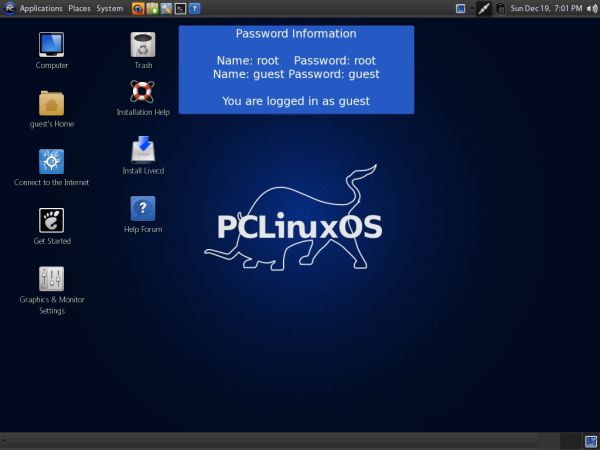Open the control center tools icon in panel
600x450 pixels.
click(166, 8)
